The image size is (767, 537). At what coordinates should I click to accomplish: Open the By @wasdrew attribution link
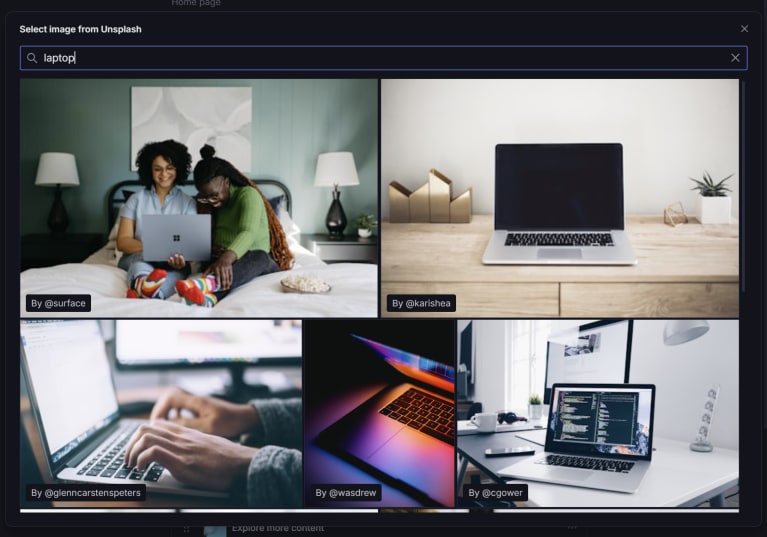pos(345,492)
